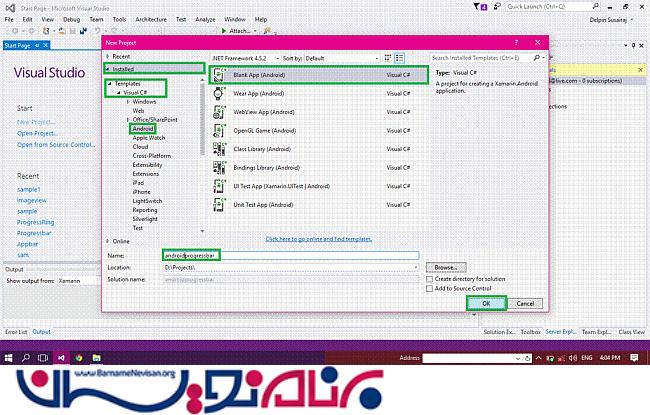Open recent project ProgressRing
The width and height of the screenshot is (650, 415).
click(36, 222)
